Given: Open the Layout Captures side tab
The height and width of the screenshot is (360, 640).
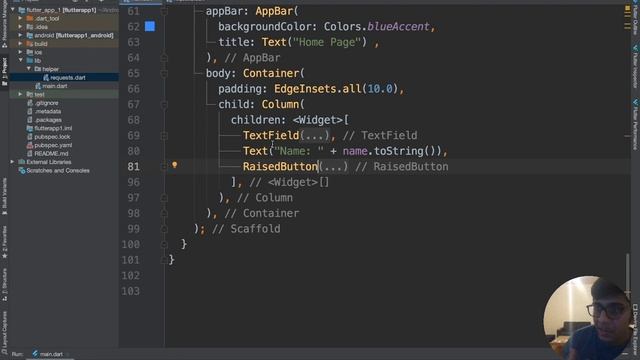Looking at the screenshot, I should click(x=4, y=333).
